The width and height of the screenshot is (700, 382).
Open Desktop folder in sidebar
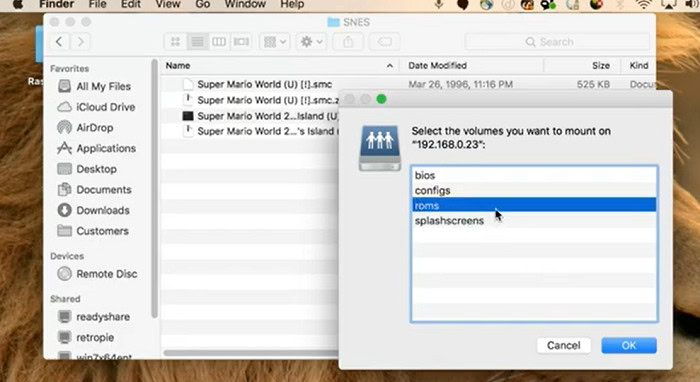(x=87, y=169)
